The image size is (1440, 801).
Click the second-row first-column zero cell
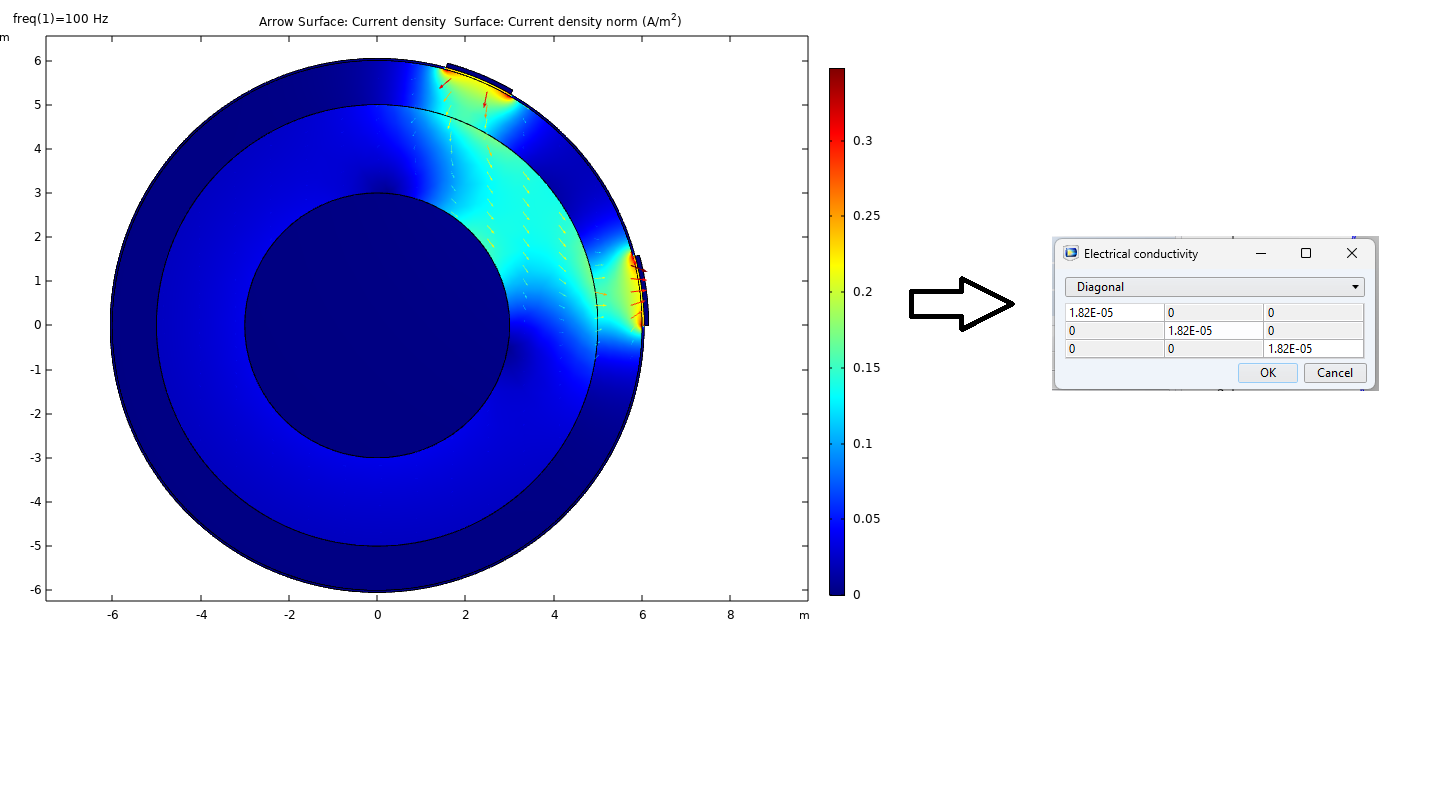click(1115, 331)
